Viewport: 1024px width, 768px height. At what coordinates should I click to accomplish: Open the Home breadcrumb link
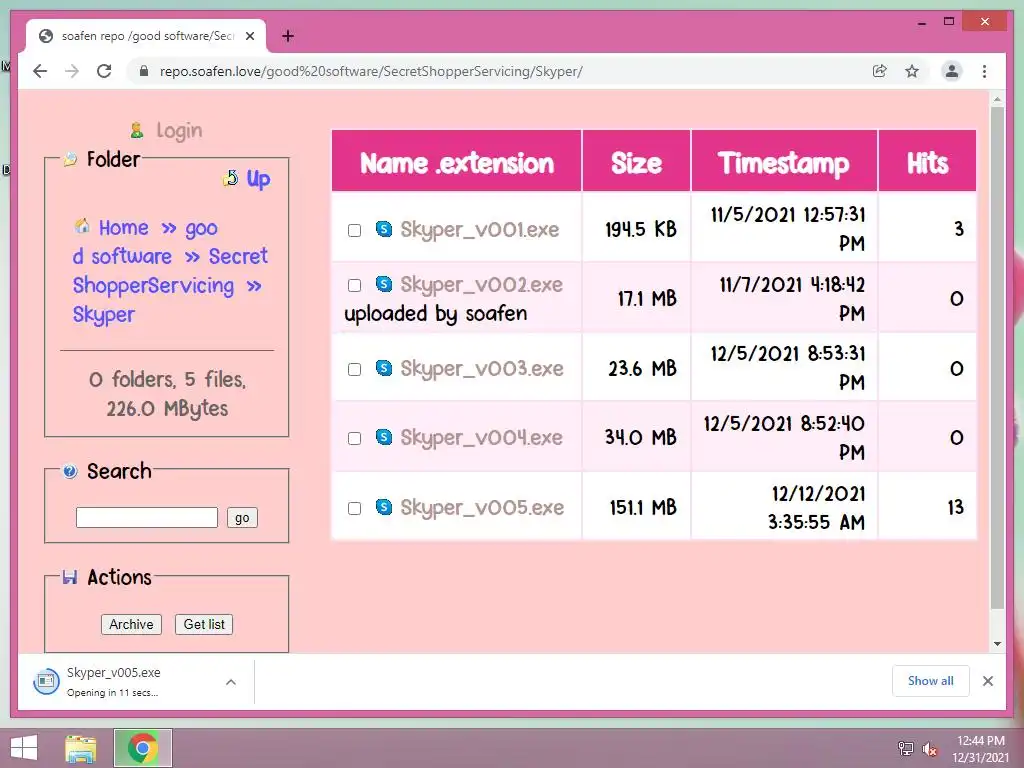[123, 227]
